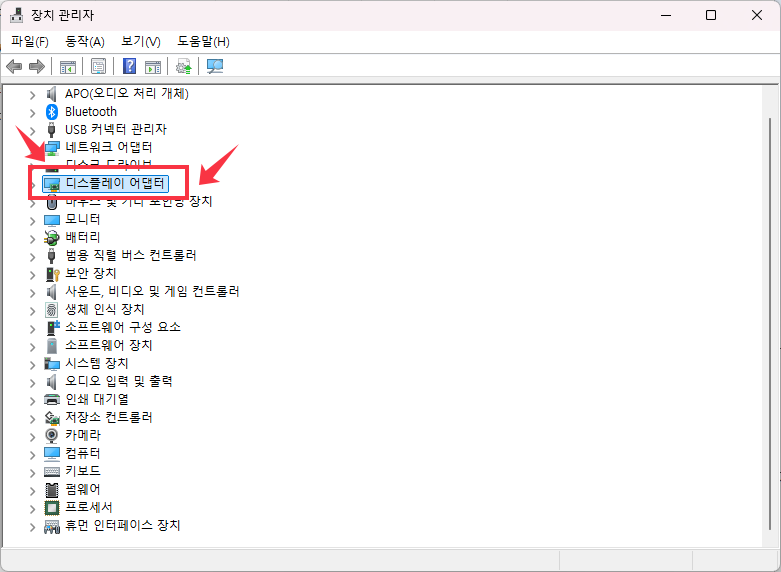This screenshot has width=781, height=572.
Task: Select the 디스플레이 어댑터 label
Action: point(115,183)
